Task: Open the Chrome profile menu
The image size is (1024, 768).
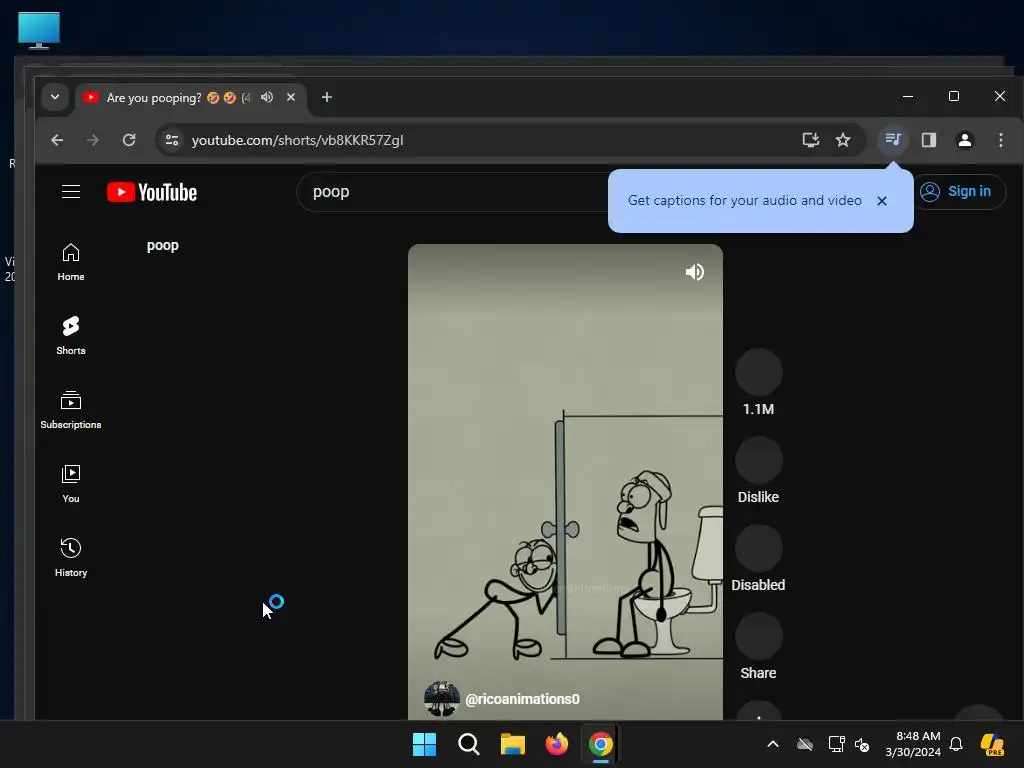Action: click(x=965, y=140)
